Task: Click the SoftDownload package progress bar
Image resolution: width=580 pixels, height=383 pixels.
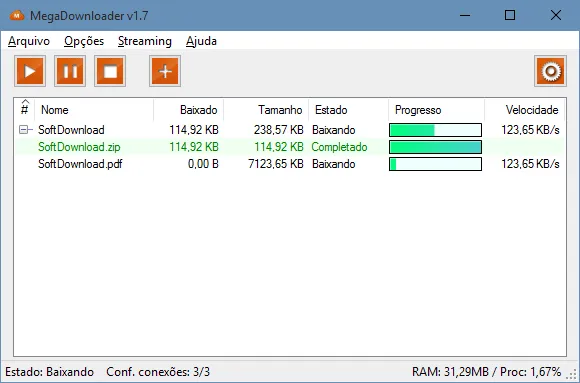Action: tap(435, 130)
